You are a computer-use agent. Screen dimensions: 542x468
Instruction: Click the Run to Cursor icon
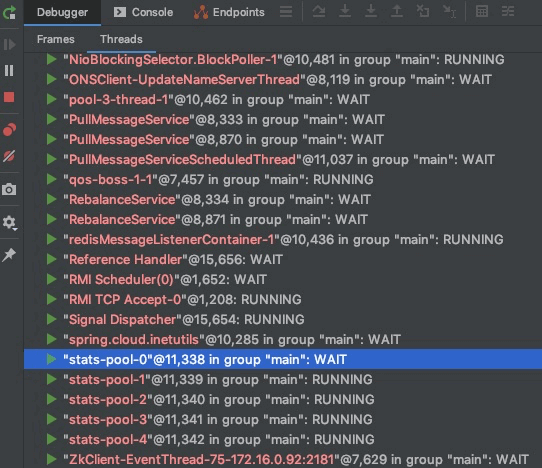(x=449, y=12)
